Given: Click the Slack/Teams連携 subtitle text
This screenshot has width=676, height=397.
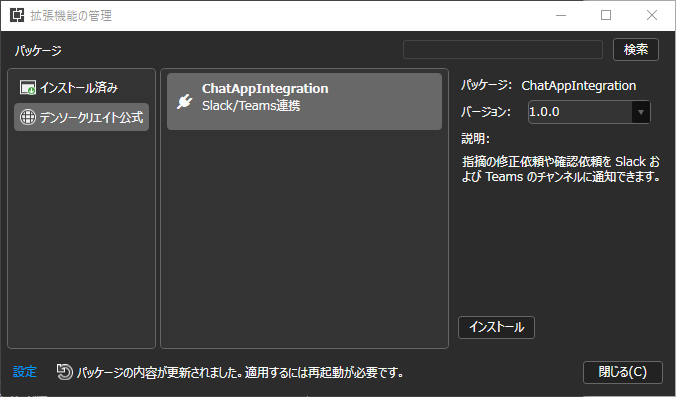Looking at the screenshot, I should [251, 106].
